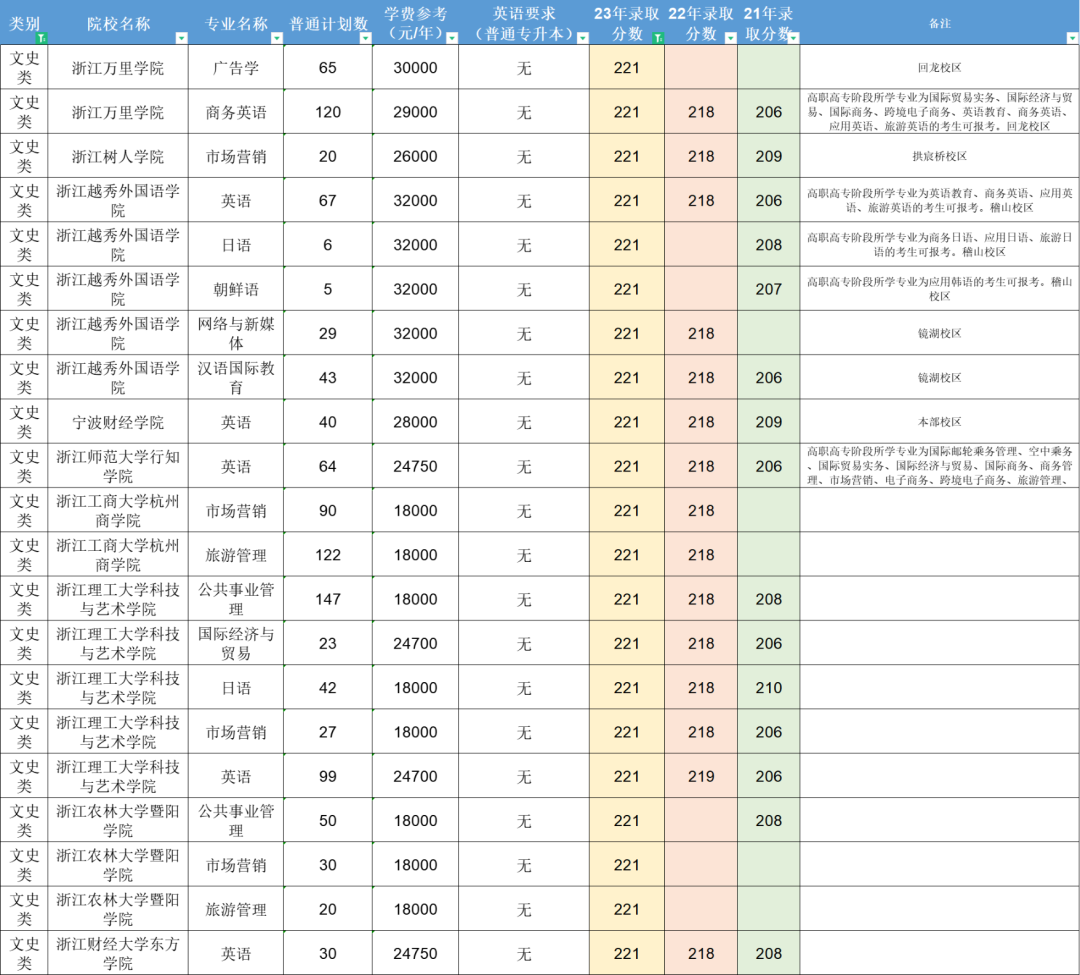The image size is (1080, 975).
Task: Click the plan count cell 40
Action: pyautogui.click(x=328, y=422)
